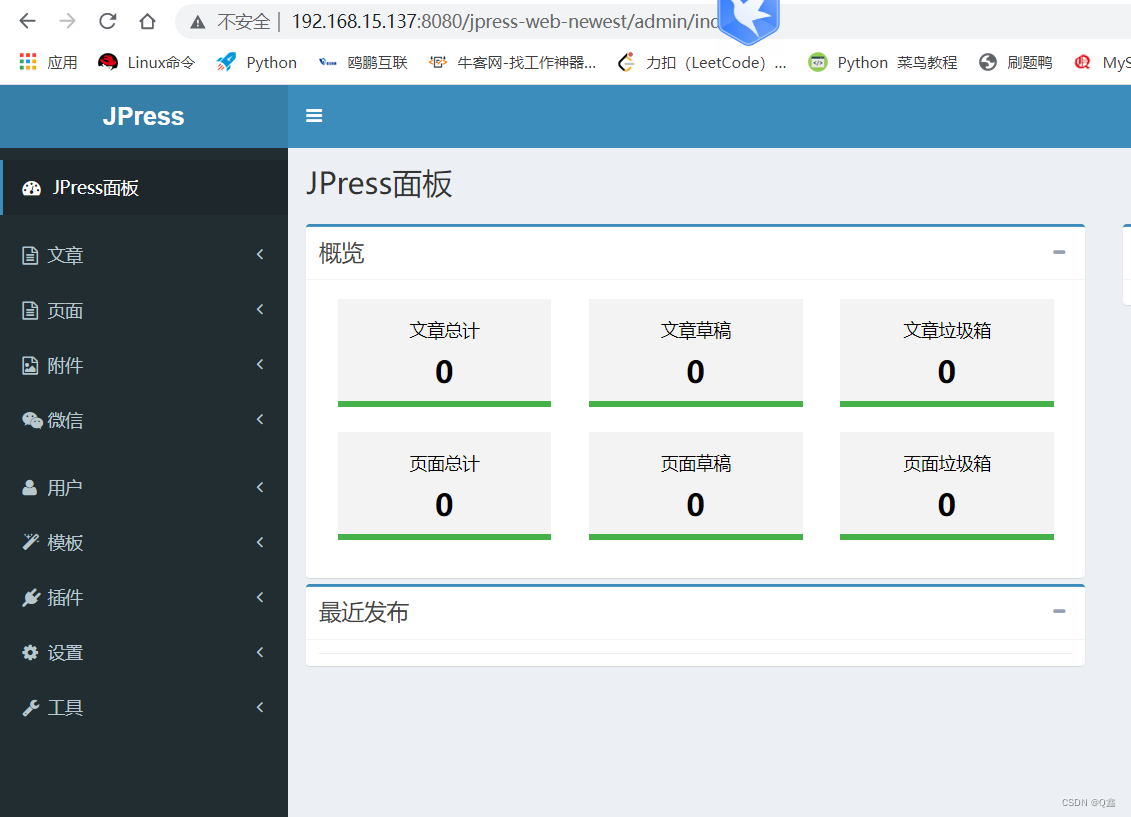Click the 工具 (Tools) wrench icon
This screenshot has width=1131, height=817.
point(30,707)
